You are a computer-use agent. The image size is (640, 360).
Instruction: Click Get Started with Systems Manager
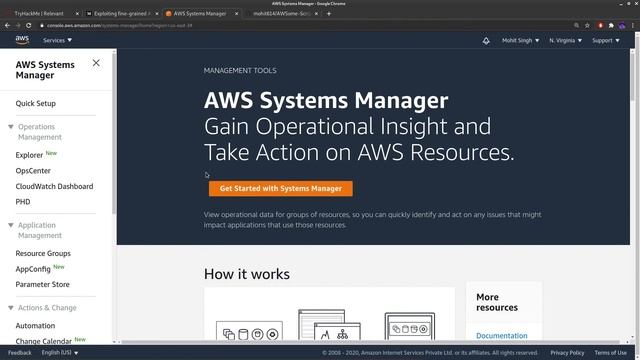point(281,189)
